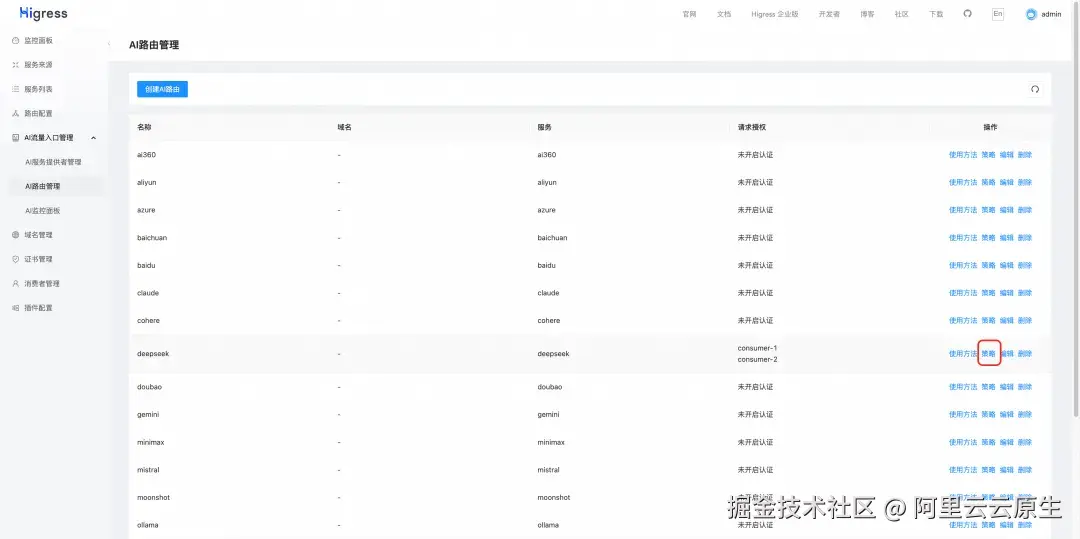Edit the ai360 route

pyautogui.click(x=1006, y=155)
